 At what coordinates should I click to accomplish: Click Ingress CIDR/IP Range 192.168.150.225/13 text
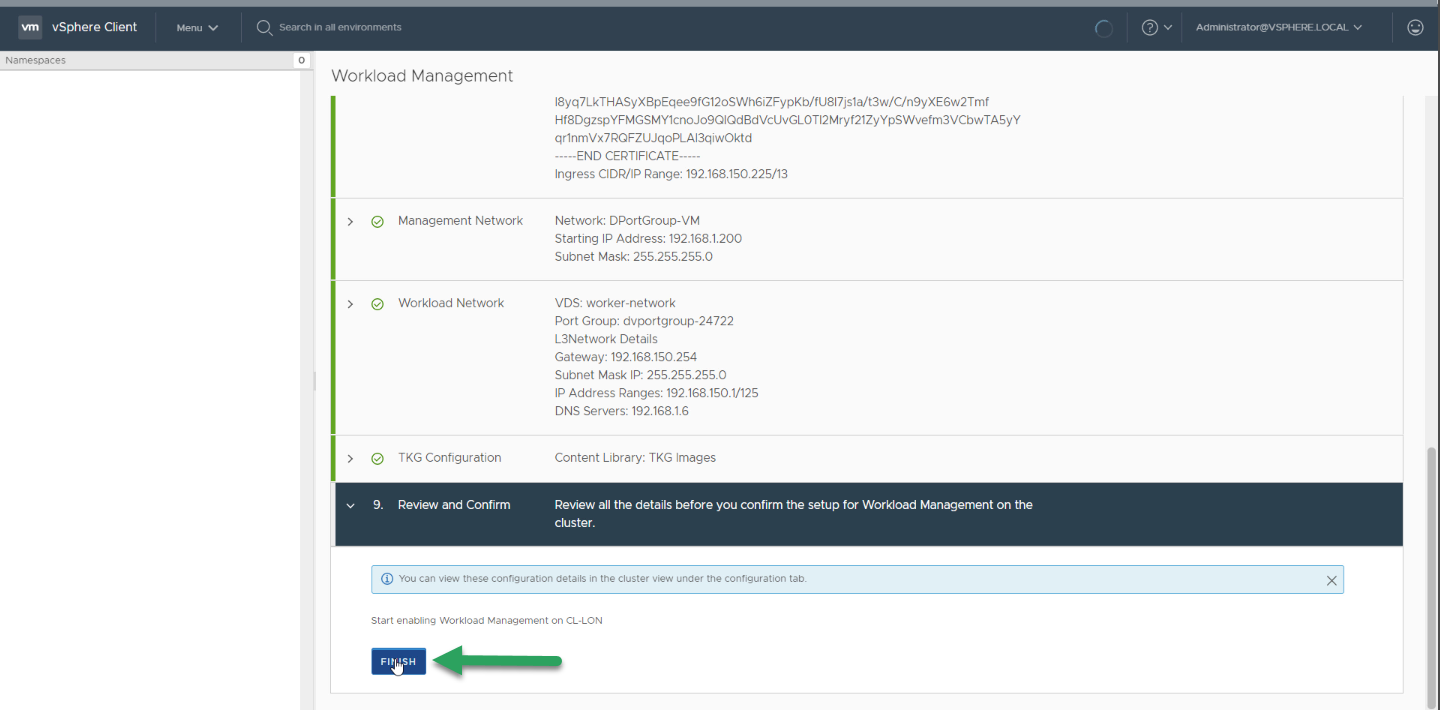click(x=671, y=174)
